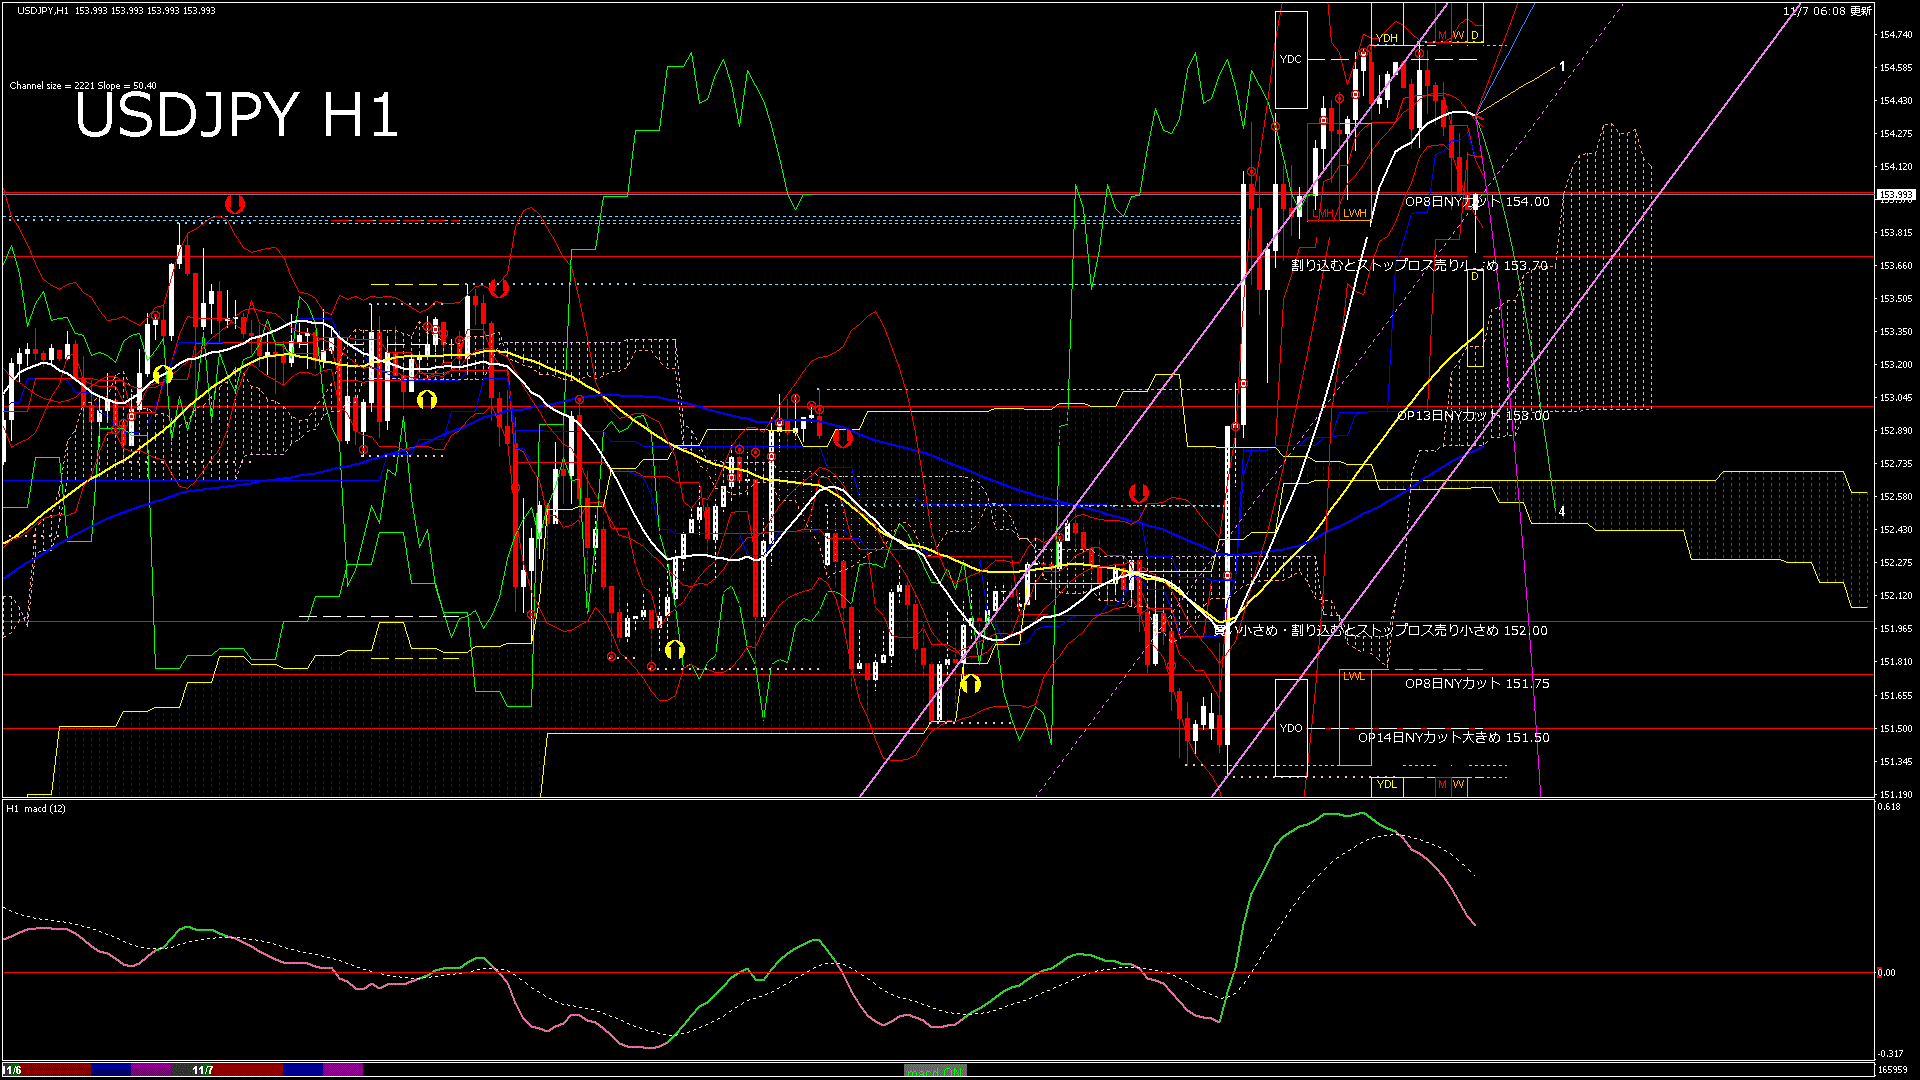Click the YDO marker box

(1291, 728)
